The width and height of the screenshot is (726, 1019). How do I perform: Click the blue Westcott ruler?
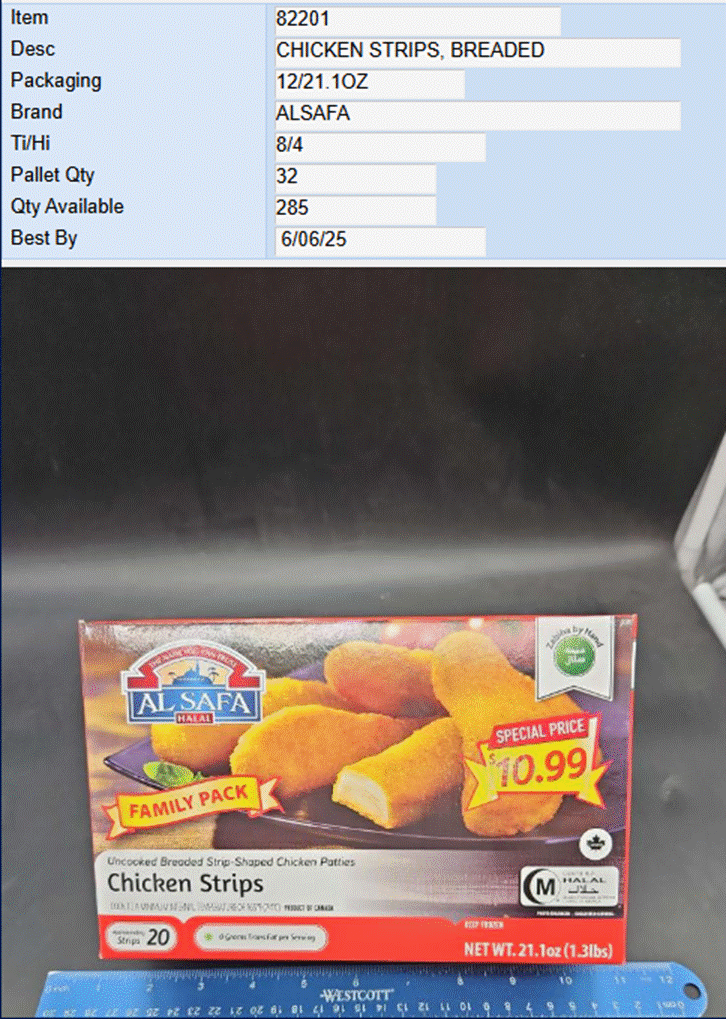click(x=370, y=994)
